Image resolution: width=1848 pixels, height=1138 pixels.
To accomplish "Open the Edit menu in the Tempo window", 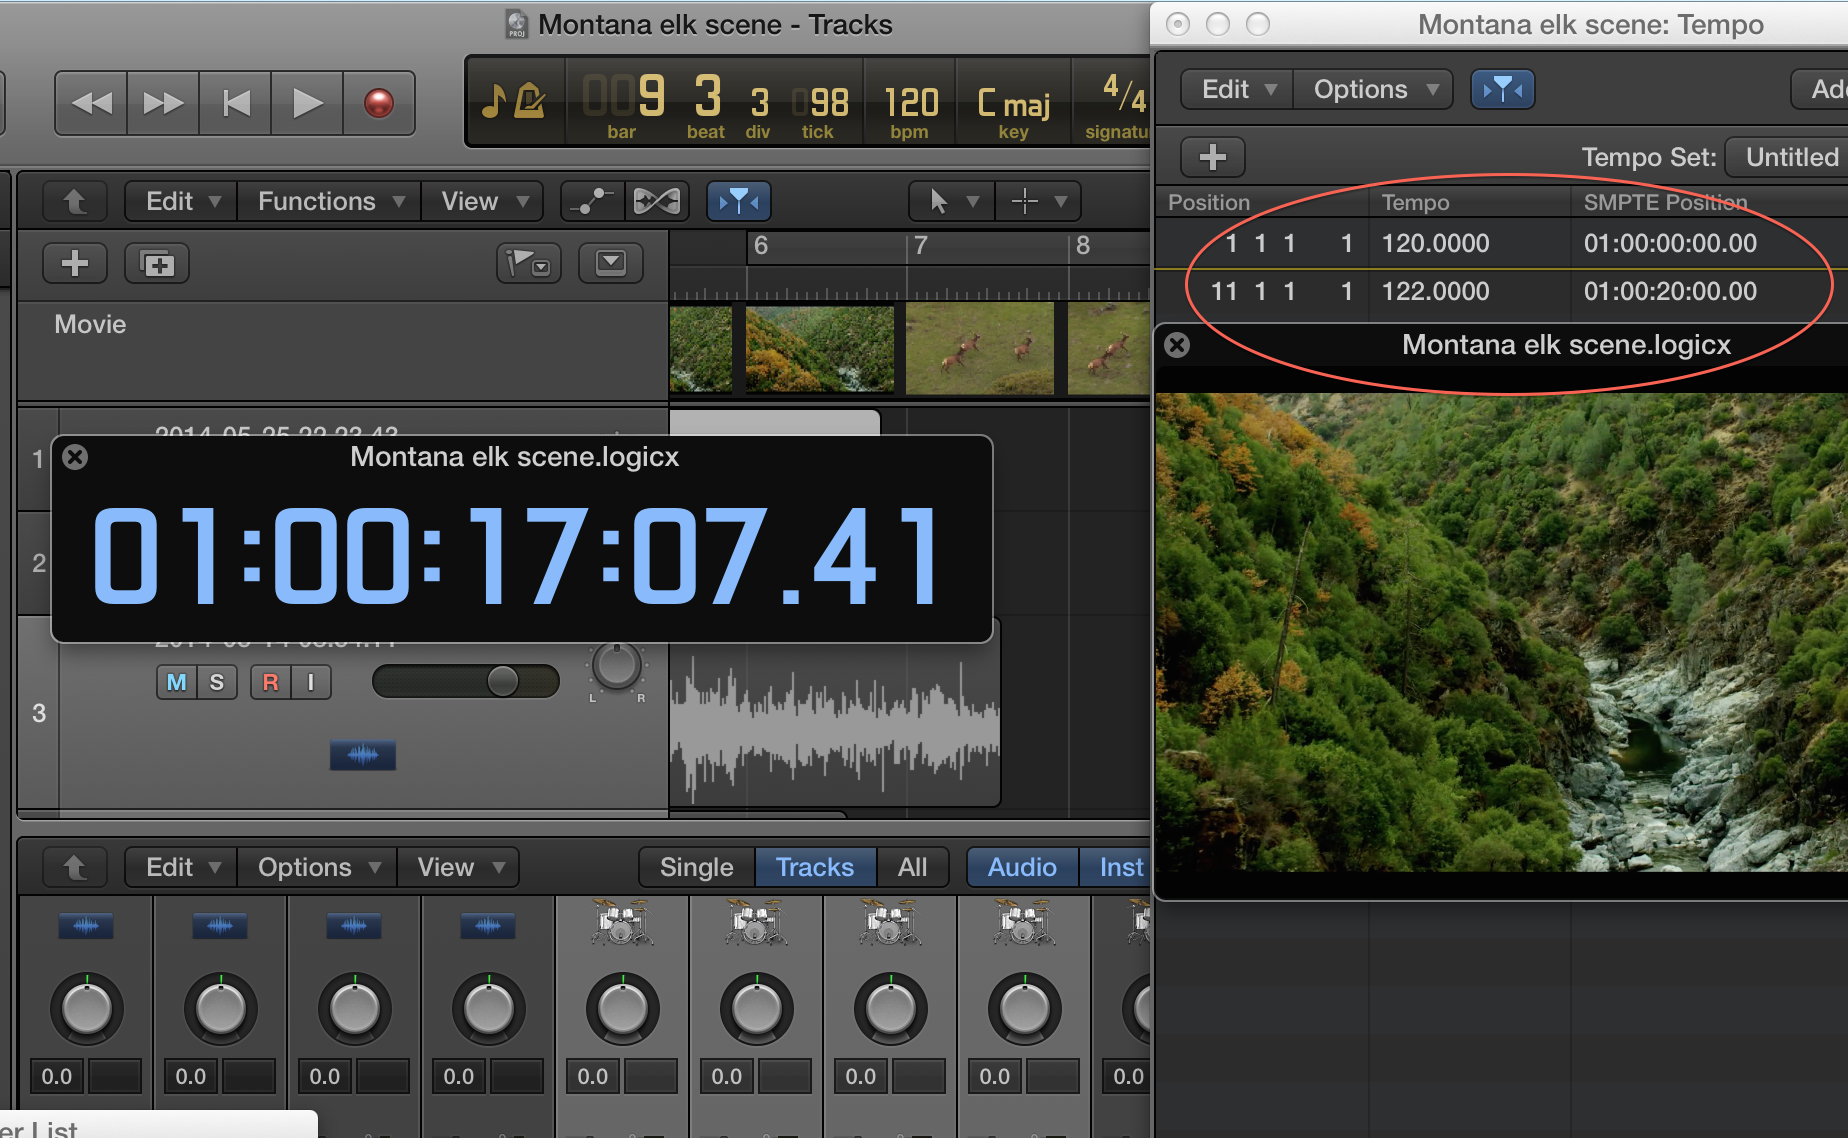I will [x=1238, y=89].
